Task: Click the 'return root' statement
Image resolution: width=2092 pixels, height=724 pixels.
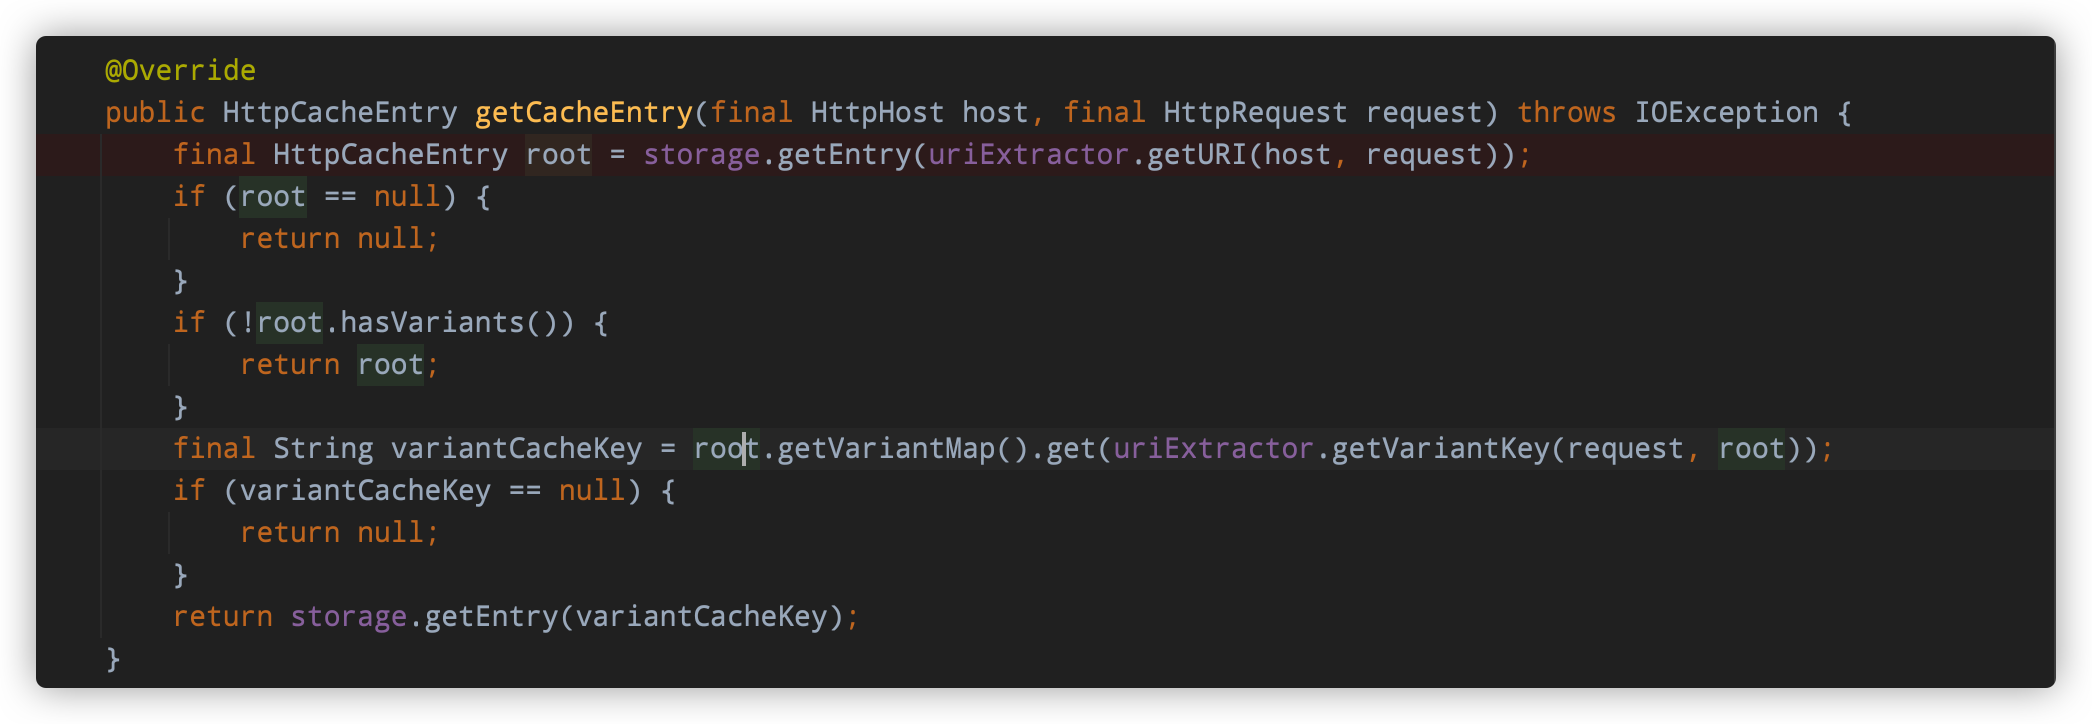Action: [333, 364]
